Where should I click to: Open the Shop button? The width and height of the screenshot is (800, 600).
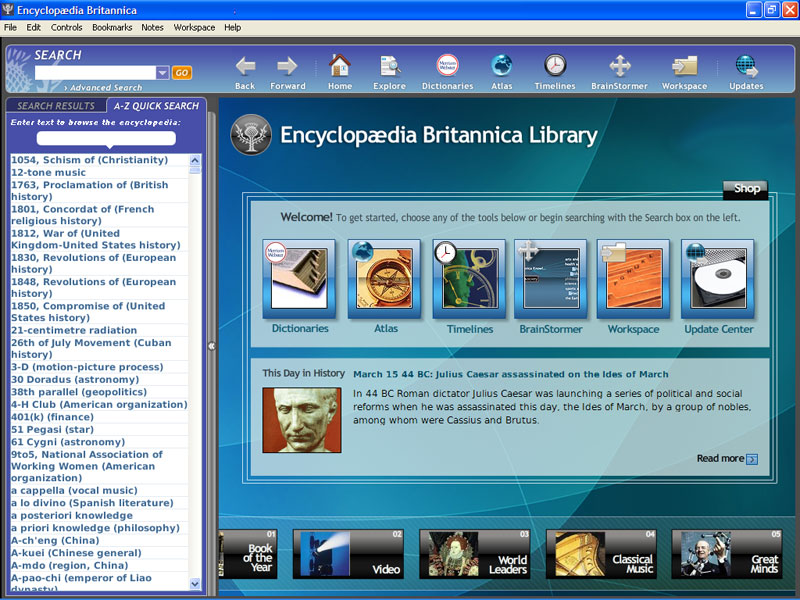coord(745,189)
